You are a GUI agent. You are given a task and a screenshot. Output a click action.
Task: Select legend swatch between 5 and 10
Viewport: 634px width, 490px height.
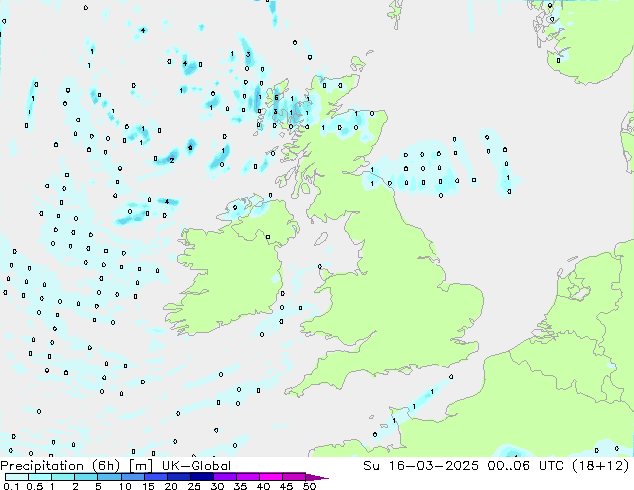tap(109, 477)
